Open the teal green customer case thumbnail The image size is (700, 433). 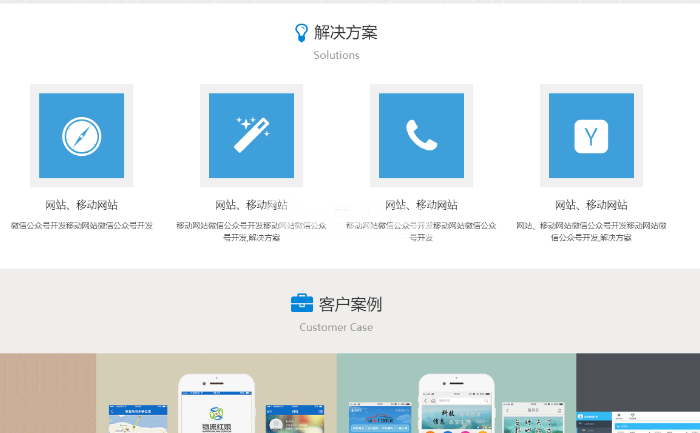(x=456, y=393)
